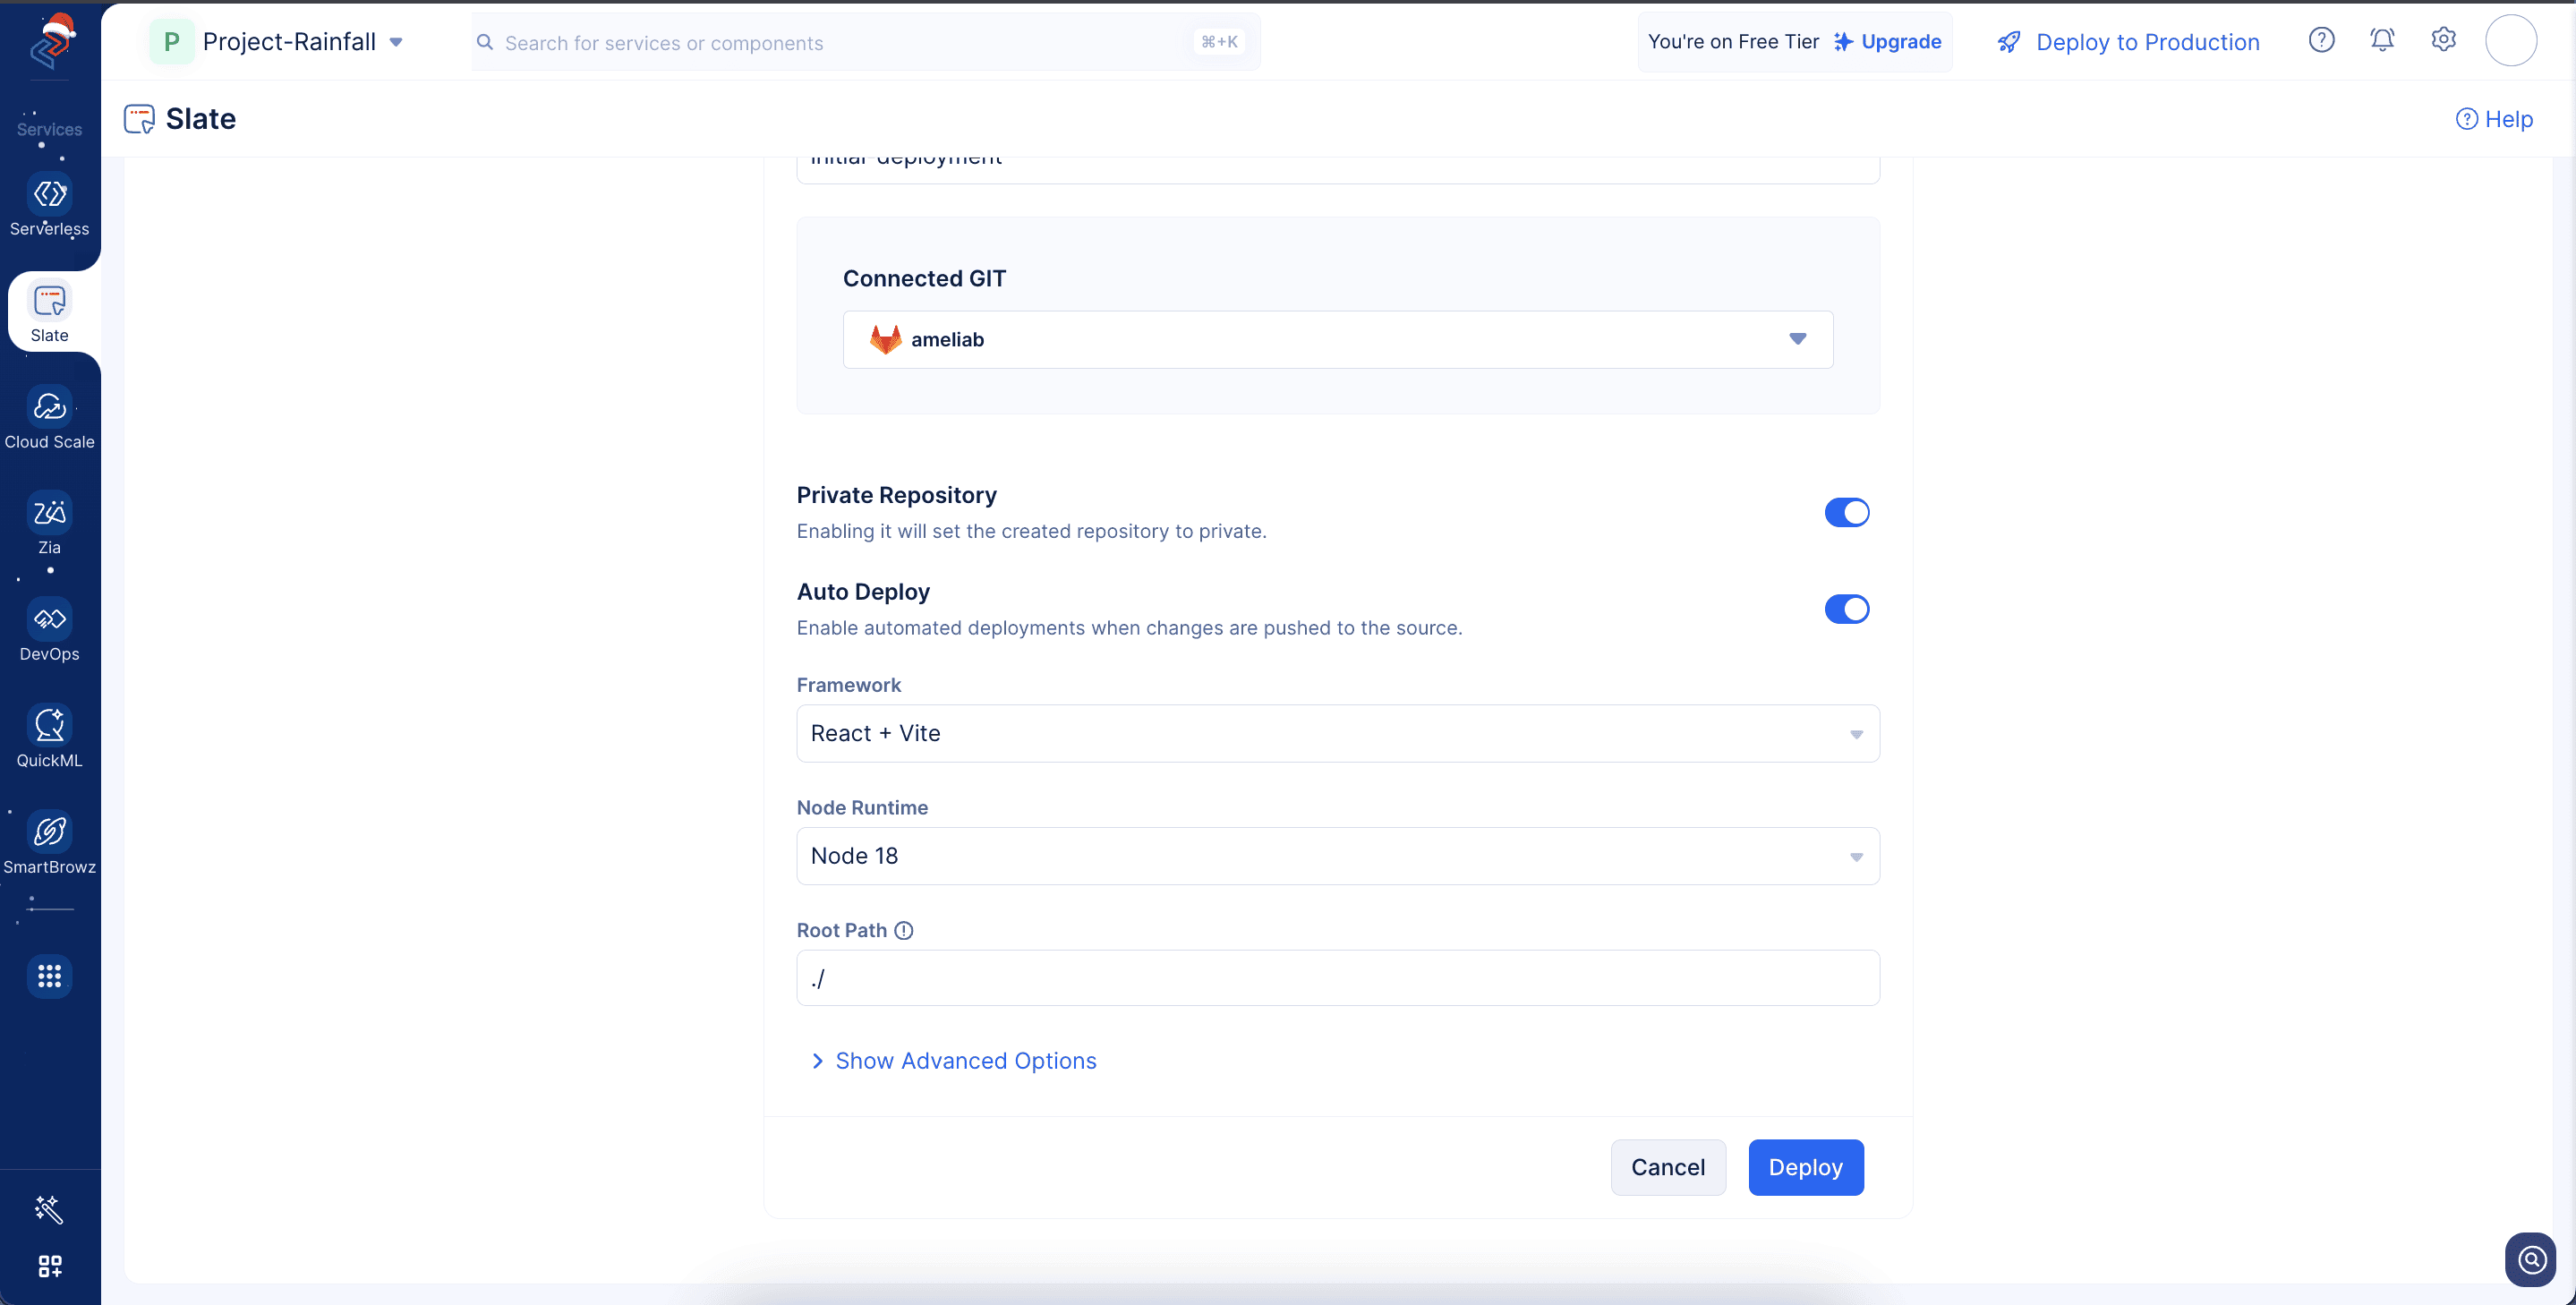Image resolution: width=2576 pixels, height=1305 pixels.
Task: Open the help question-mark icon in header
Action: click(x=2321, y=40)
